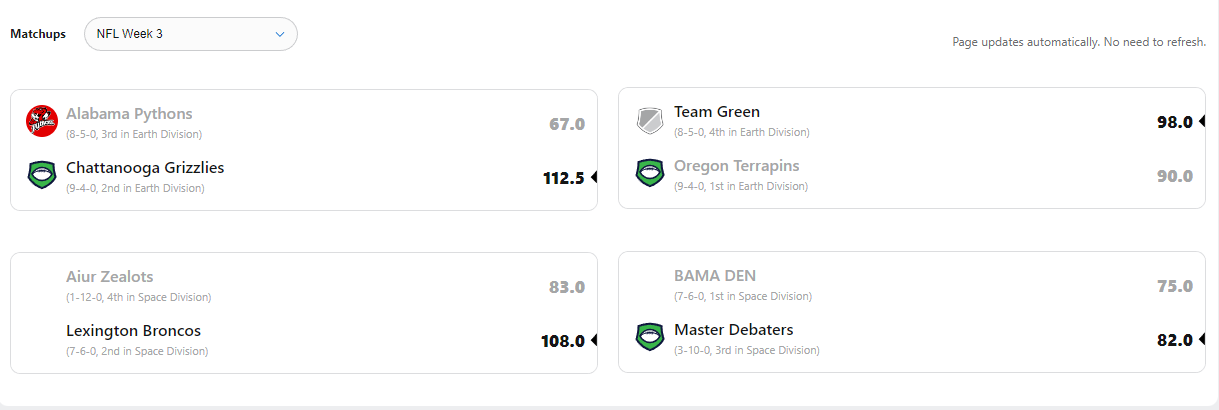Click the winner arrow beside 98.0 score
Image resolution: width=1219 pixels, height=410 pixels.
(x=1201, y=122)
